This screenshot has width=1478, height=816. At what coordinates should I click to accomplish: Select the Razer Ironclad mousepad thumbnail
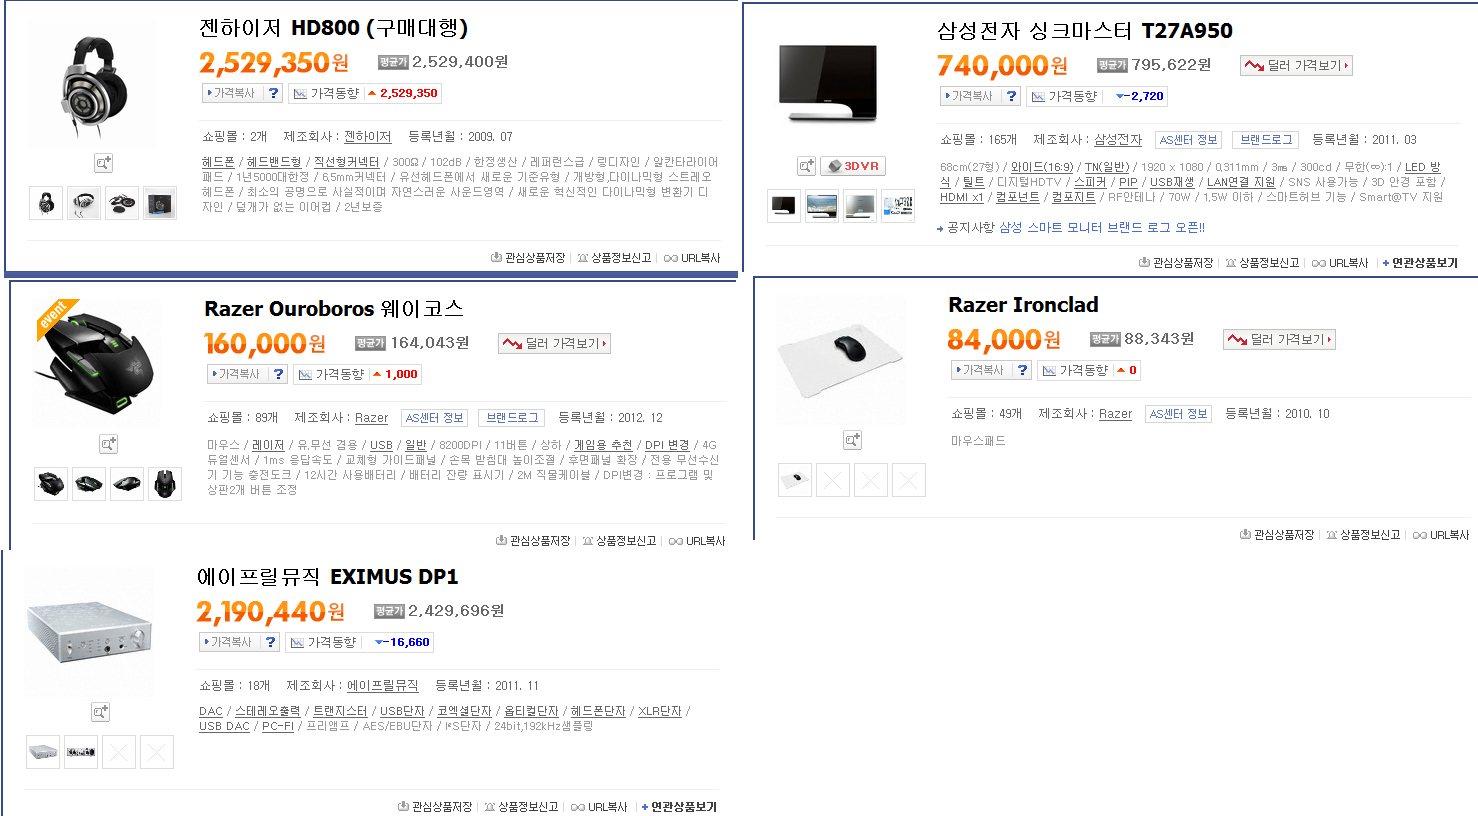pos(795,480)
